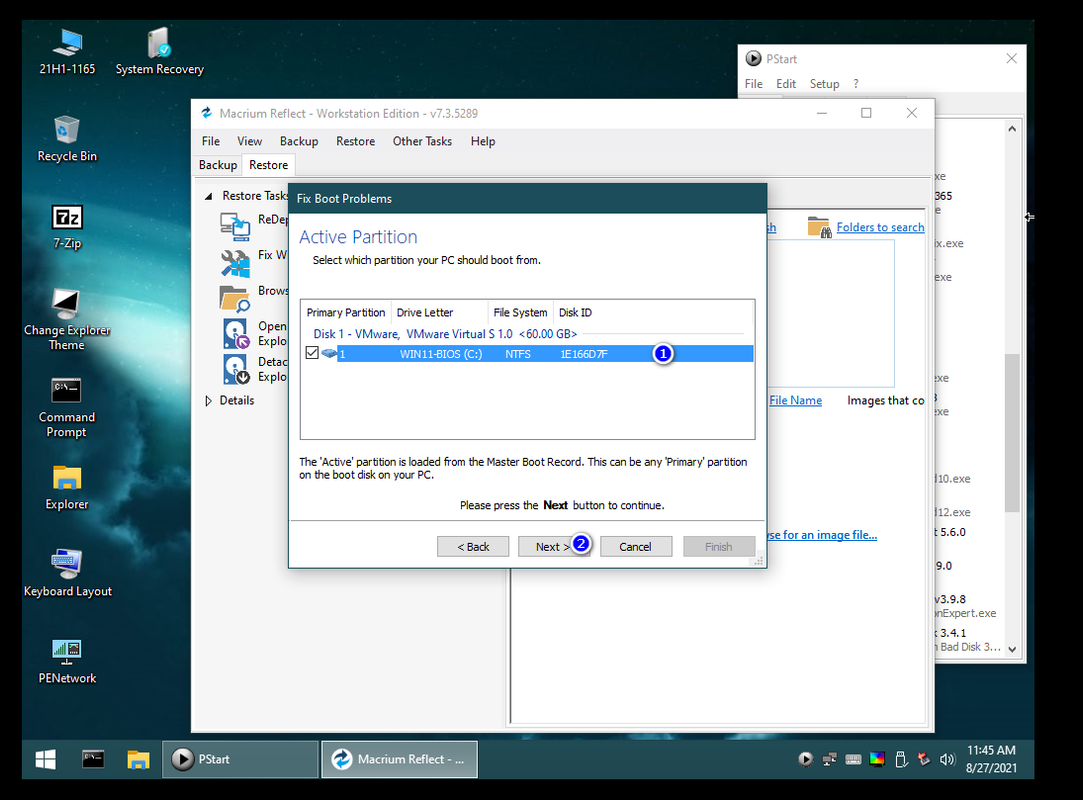Open the Other Tasks menu
1083x800 pixels.
tap(422, 141)
